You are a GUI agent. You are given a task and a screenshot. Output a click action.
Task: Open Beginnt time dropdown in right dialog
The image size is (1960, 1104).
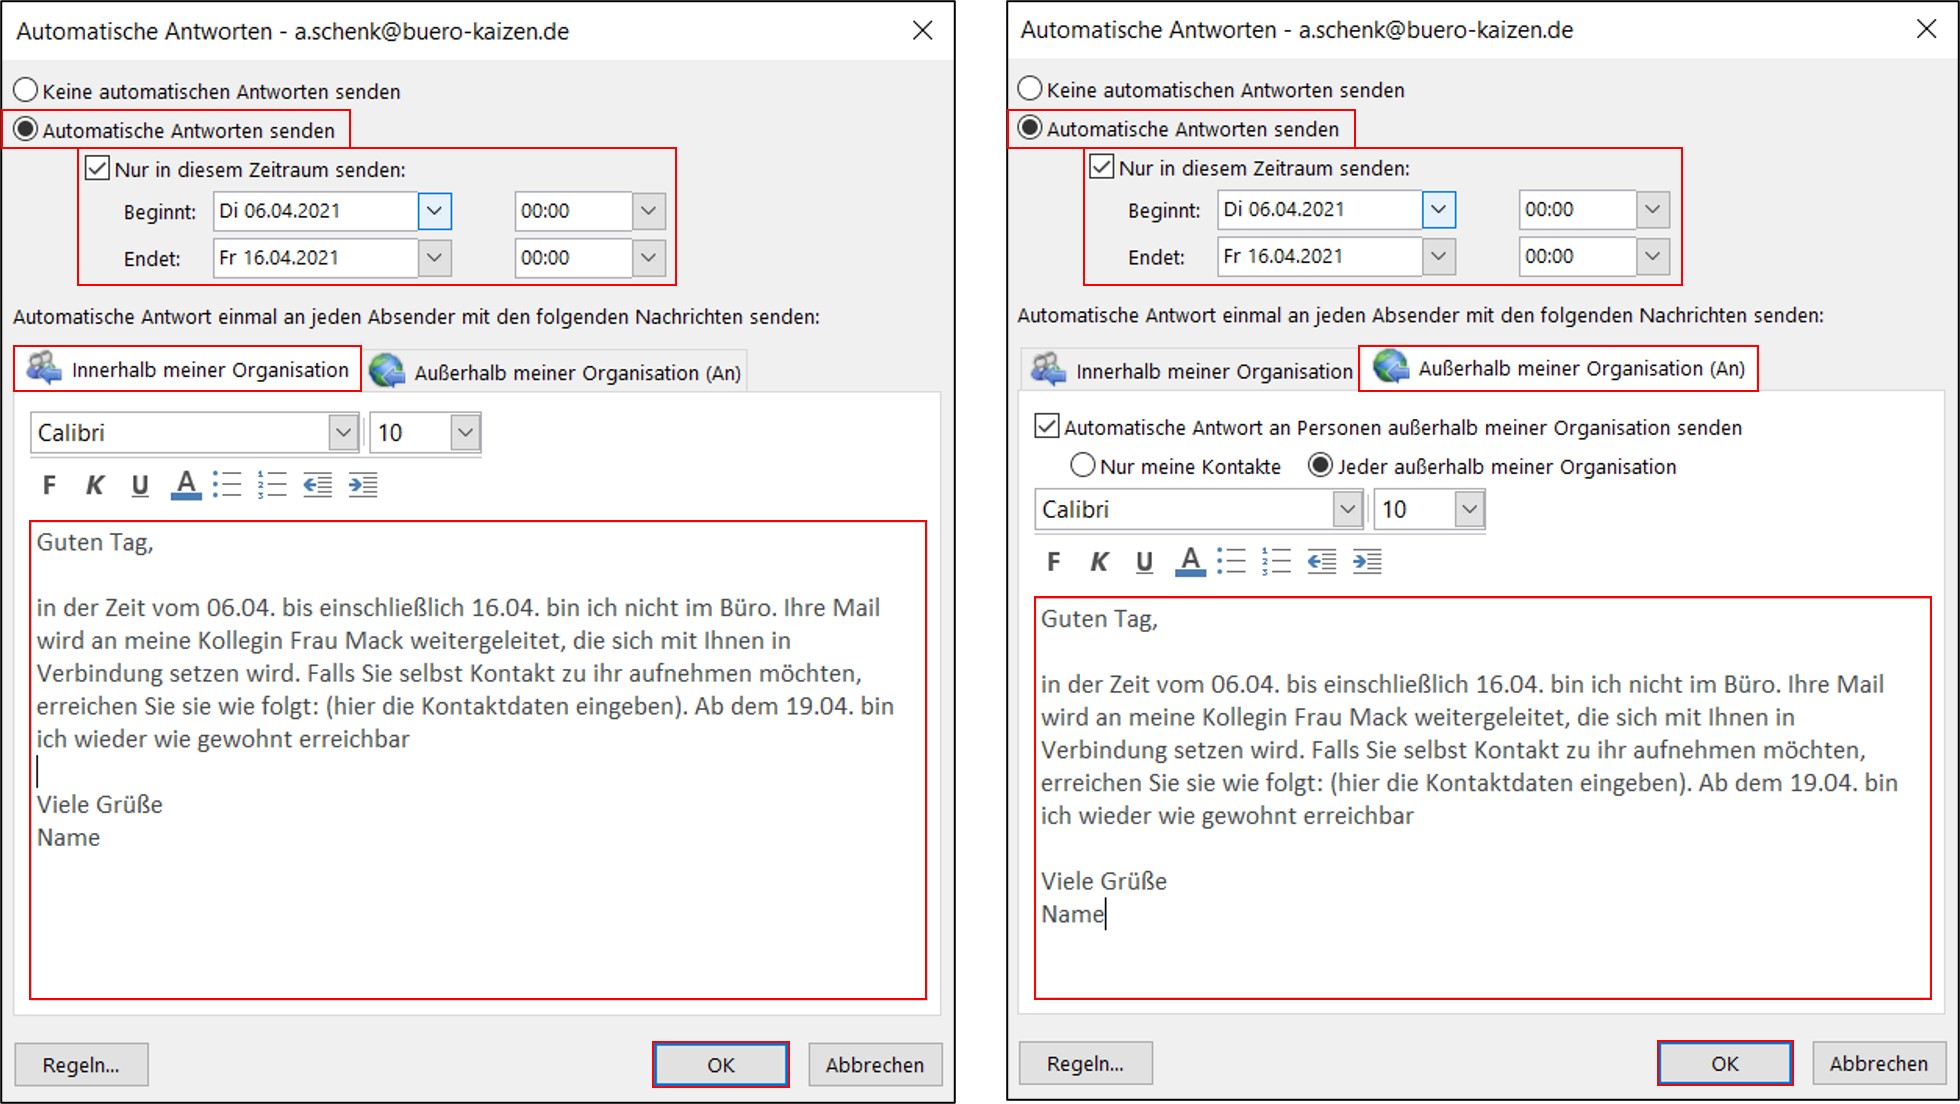point(1652,209)
